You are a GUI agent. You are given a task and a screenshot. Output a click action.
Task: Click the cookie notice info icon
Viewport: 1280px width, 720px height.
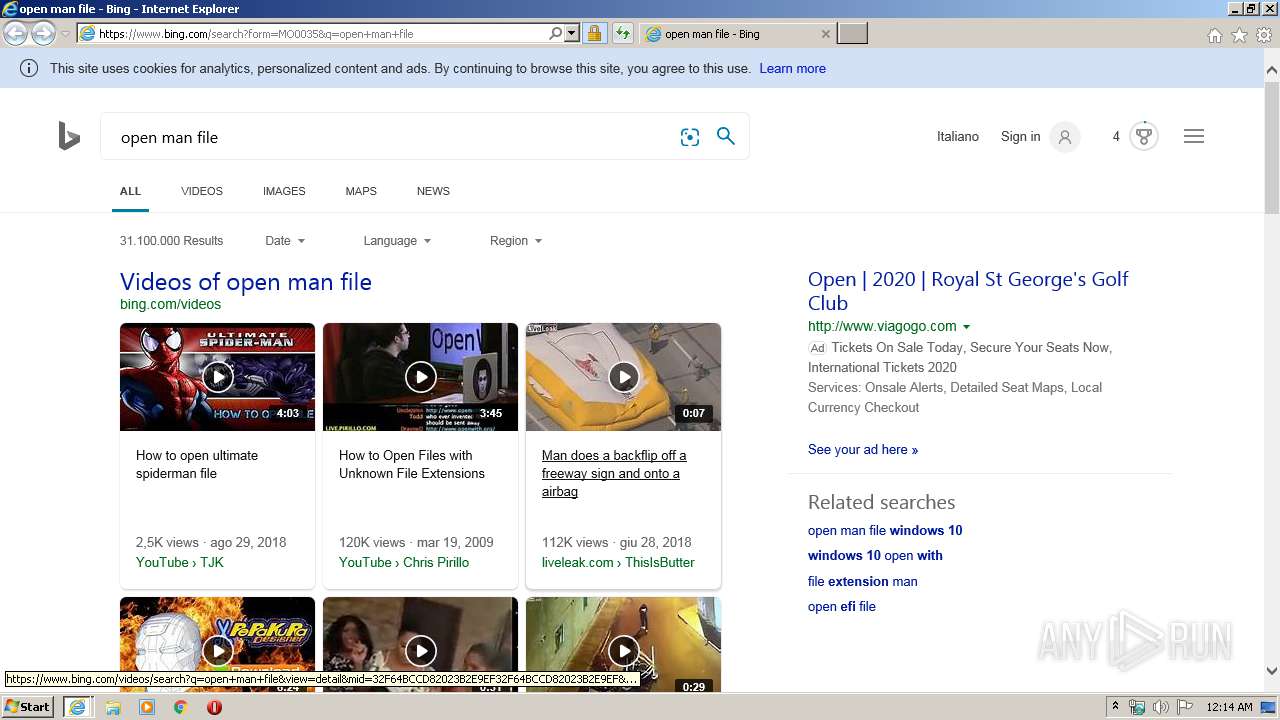(29, 68)
